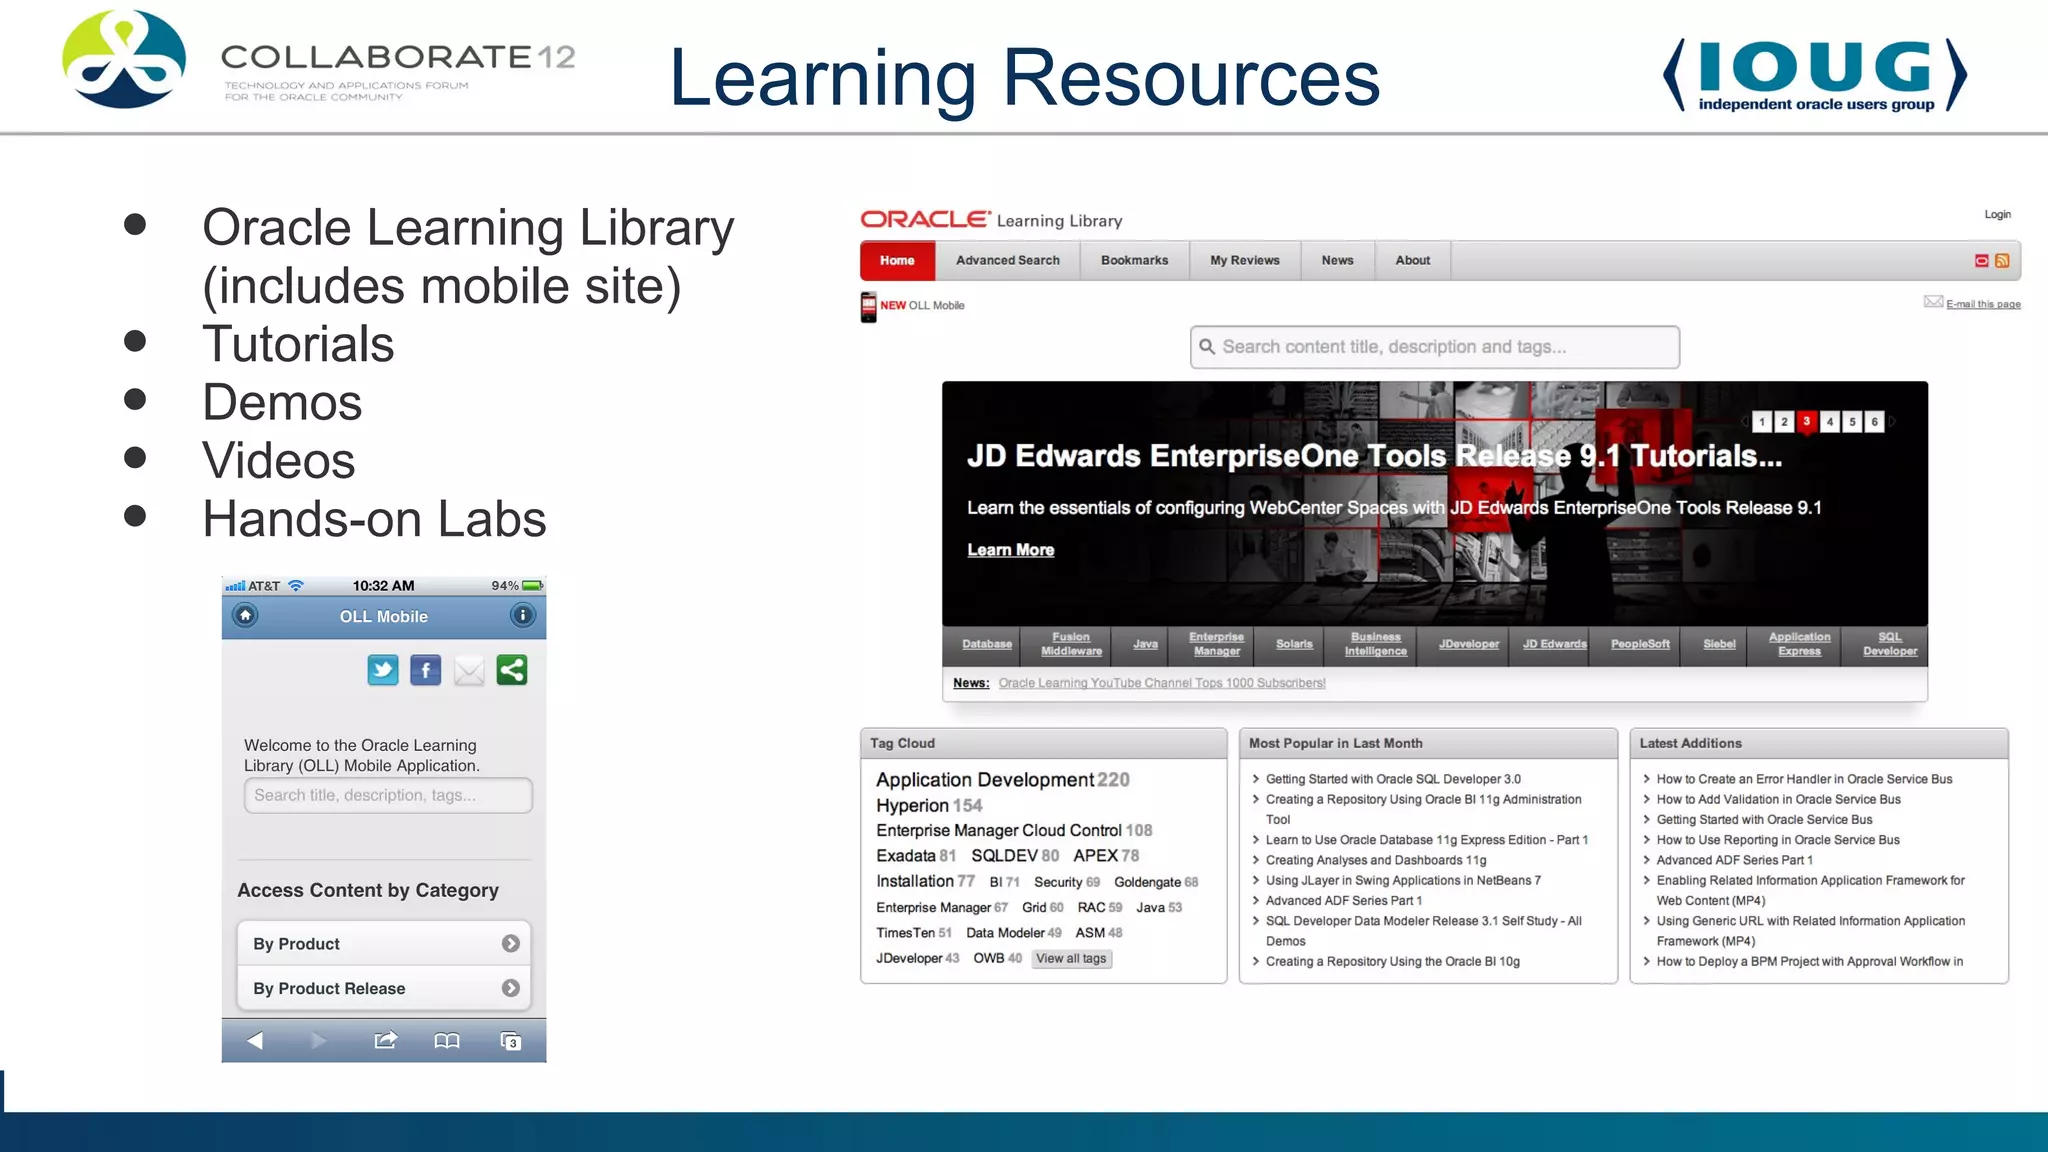Select carousel slide 4
The width and height of the screenshot is (2048, 1152).
pos(1830,422)
